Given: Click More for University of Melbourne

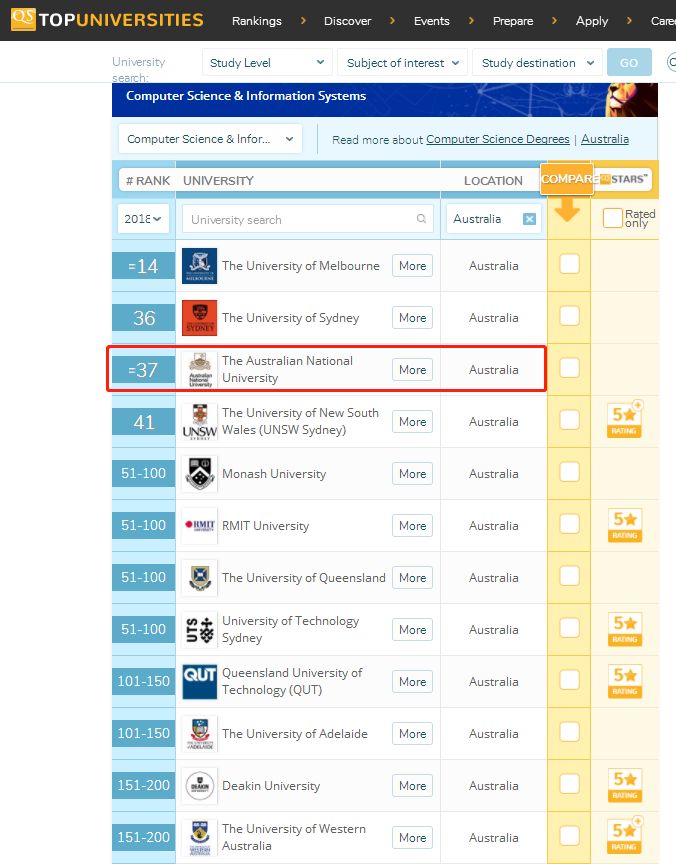Looking at the screenshot, I should click(x=412, y=266).
